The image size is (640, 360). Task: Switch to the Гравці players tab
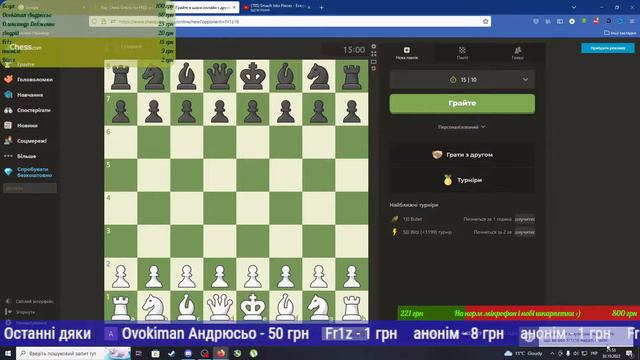coord(518,53)
